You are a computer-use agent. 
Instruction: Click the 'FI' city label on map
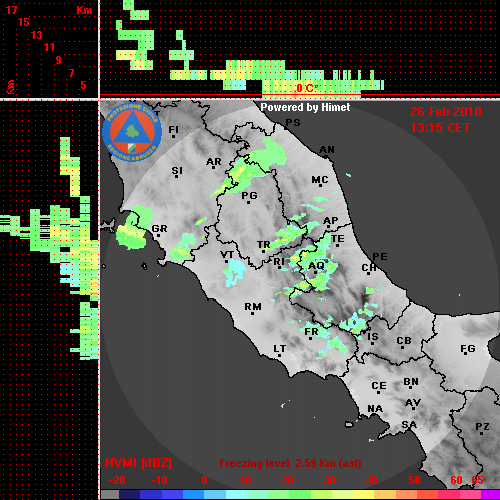[x=173, y=129]
